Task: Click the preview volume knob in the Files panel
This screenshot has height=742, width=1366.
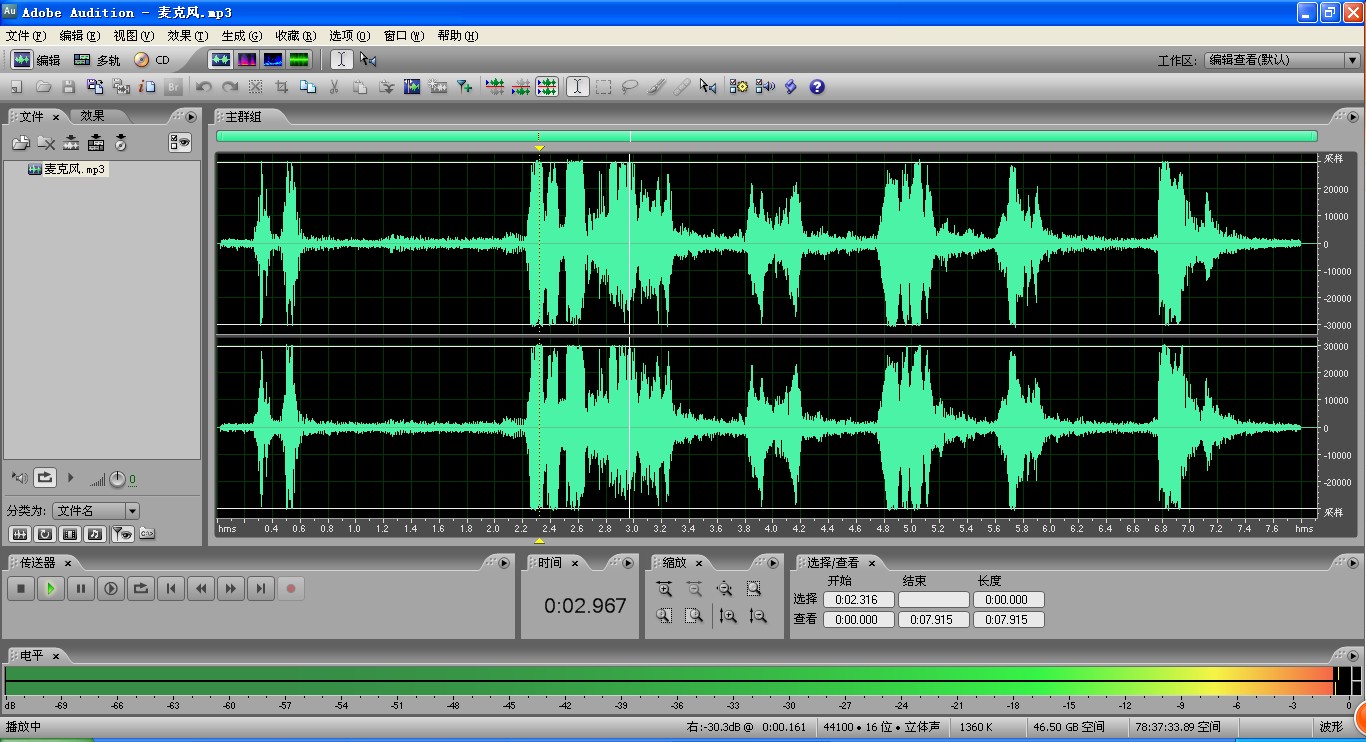Action: 117,479
